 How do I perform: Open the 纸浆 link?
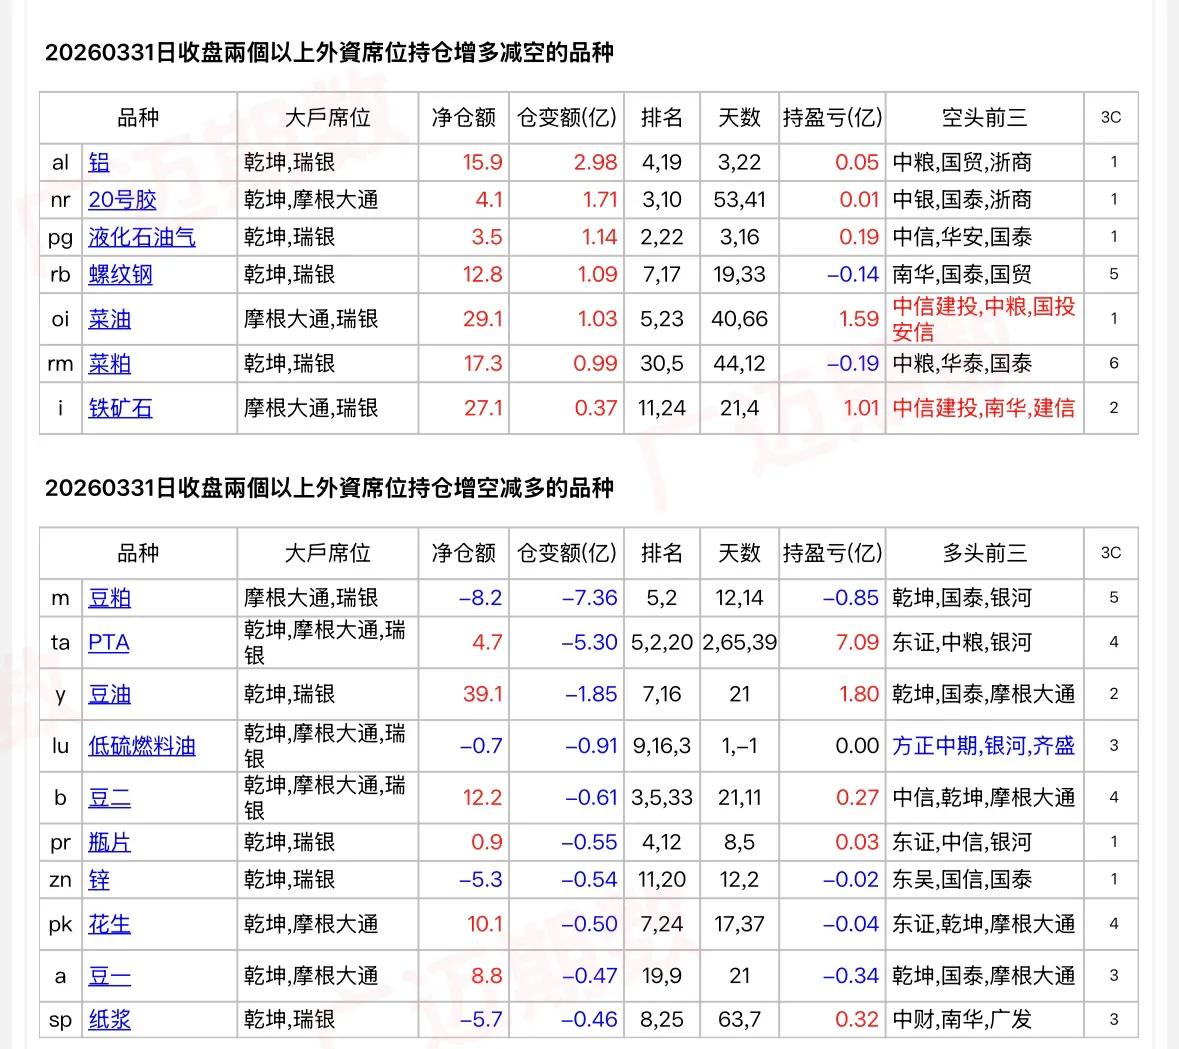click(x=109, y=1020)
